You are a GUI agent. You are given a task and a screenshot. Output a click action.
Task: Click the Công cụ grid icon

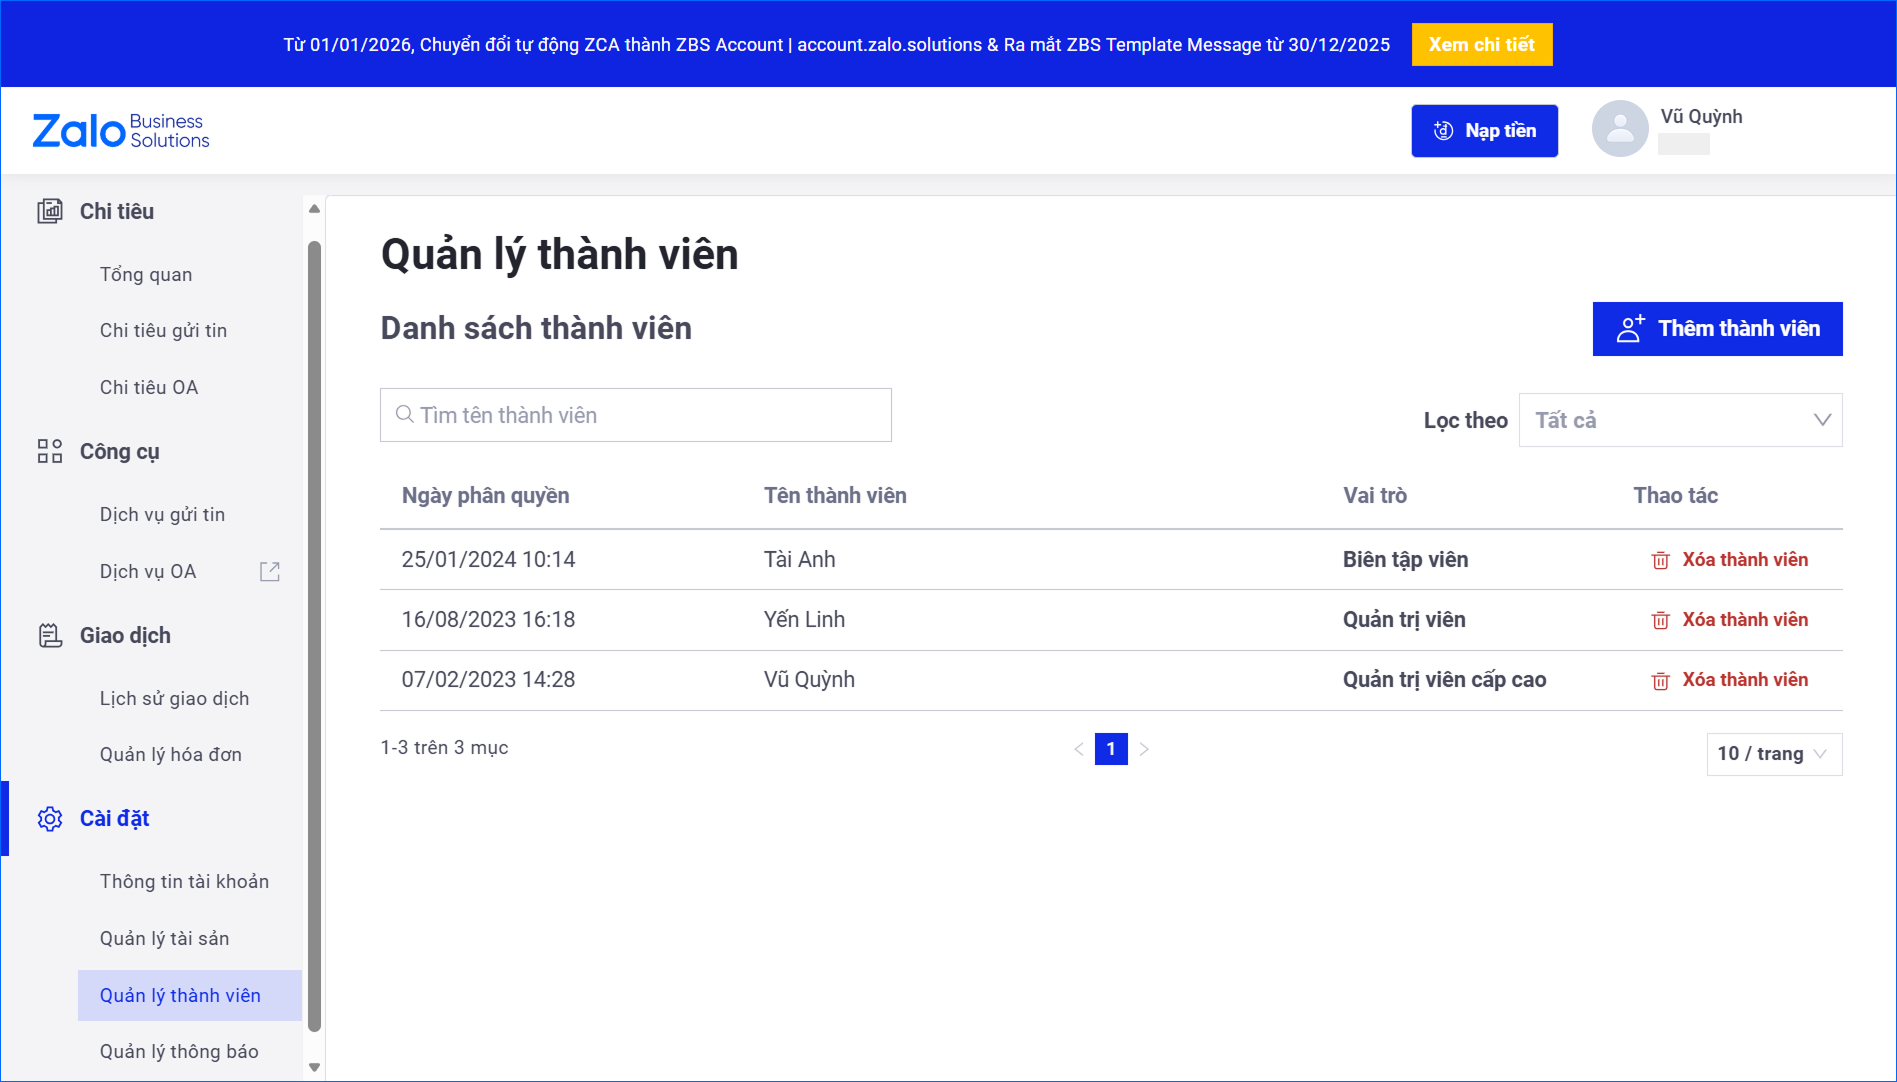pos(50,451)
